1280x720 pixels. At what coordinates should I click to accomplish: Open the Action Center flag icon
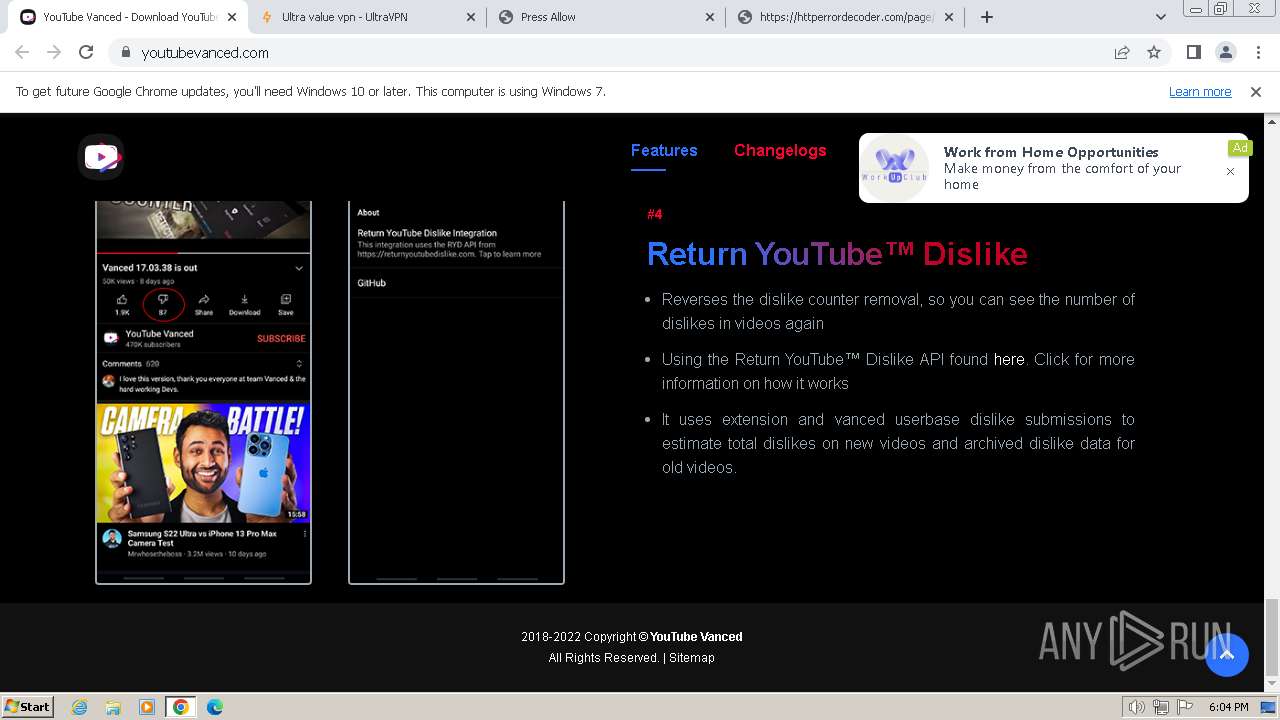(1185, 707)
